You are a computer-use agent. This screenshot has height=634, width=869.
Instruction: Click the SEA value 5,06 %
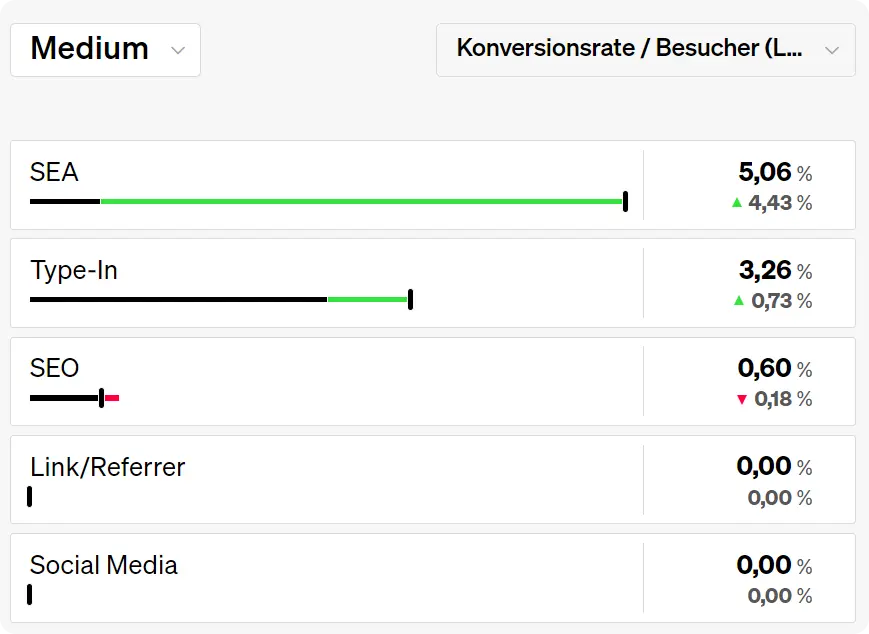(x=775, y=172)
